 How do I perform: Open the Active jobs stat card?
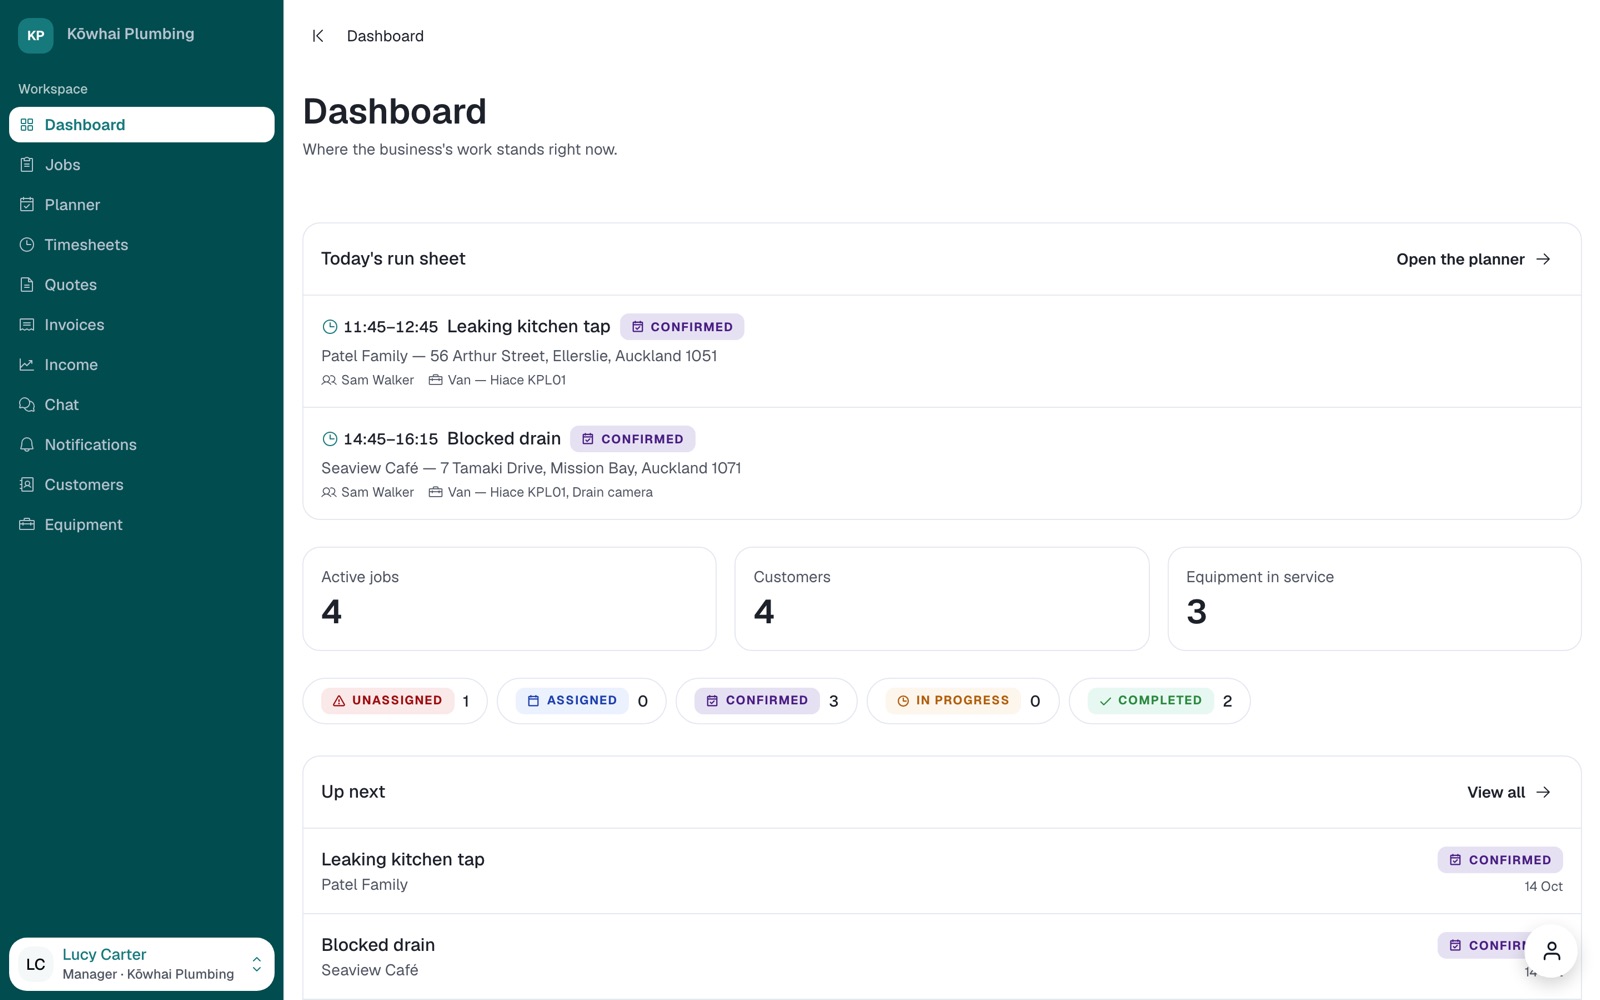[509, 599]
